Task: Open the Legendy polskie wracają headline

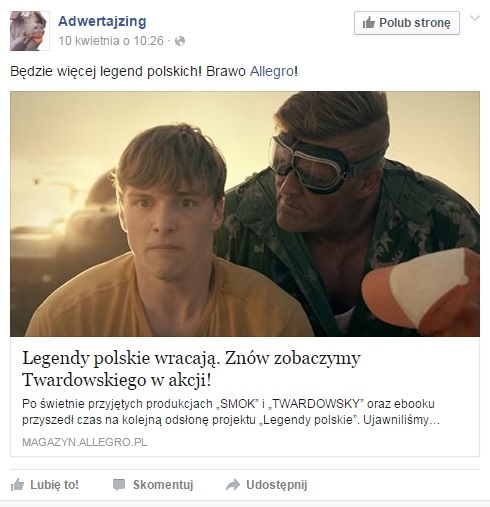Action: pyautogui.click(x=191, y=369)
